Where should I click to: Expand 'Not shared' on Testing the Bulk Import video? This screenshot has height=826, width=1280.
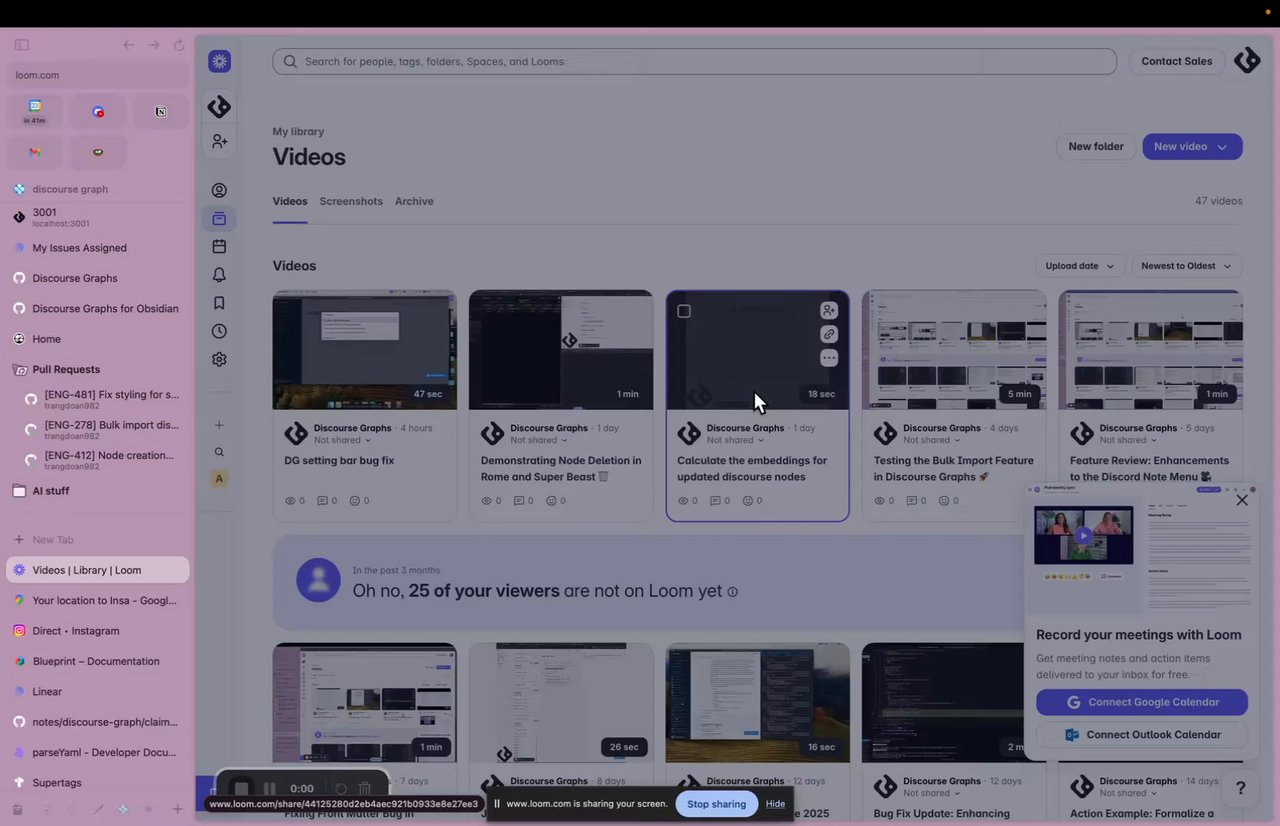click(x=931, y=440)
